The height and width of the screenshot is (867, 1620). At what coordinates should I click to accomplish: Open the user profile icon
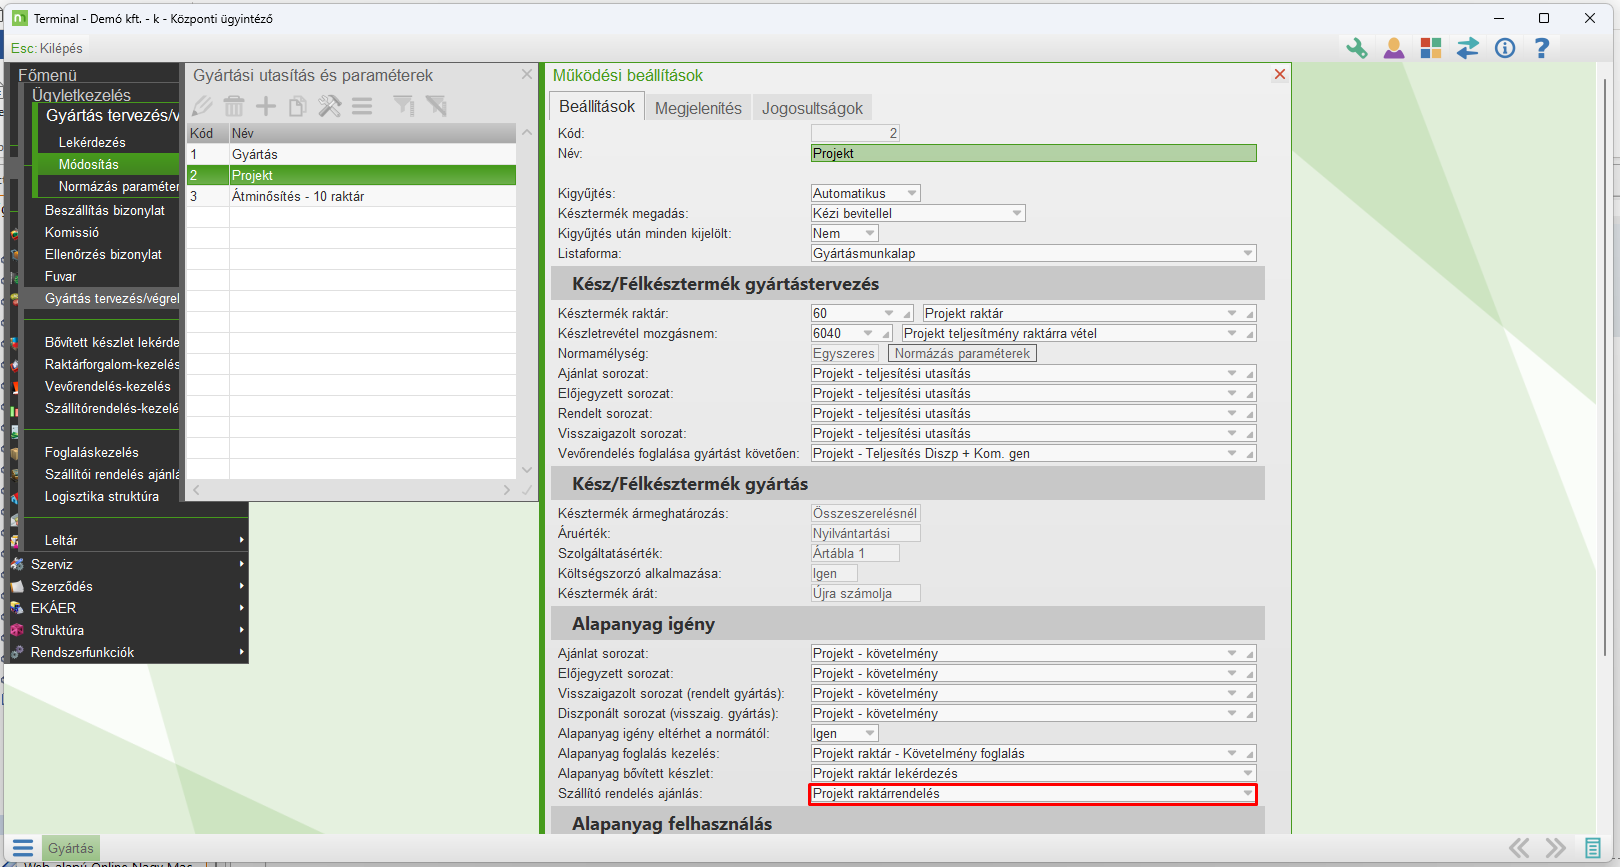pyautogui.click(x=1393, y=48)
